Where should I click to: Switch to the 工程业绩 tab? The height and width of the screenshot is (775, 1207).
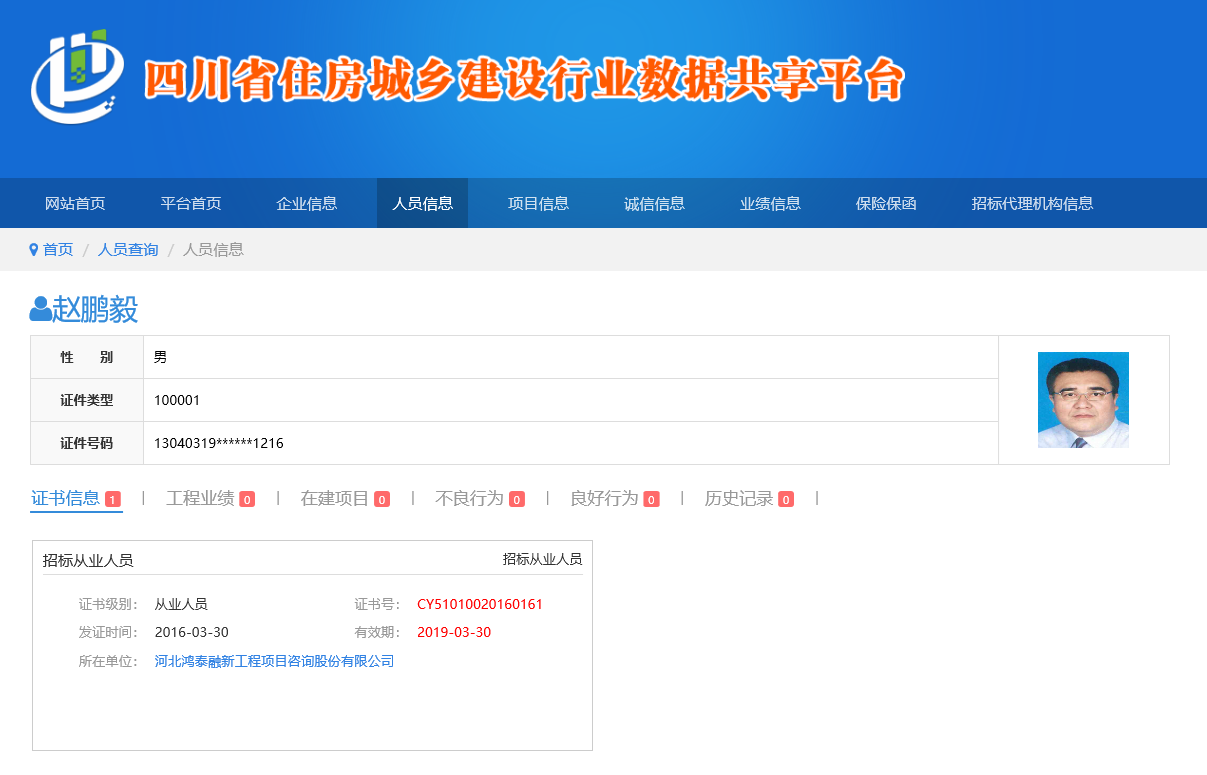[200, 498]
